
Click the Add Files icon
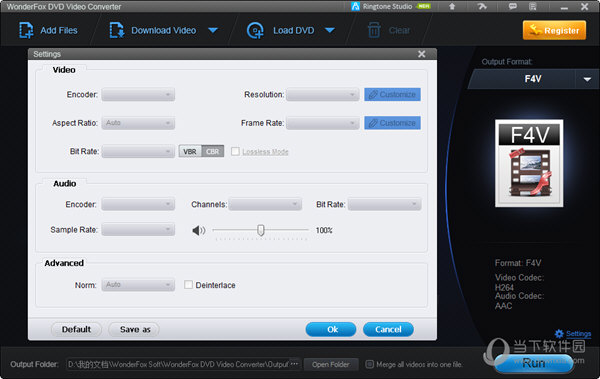click(26, 30)
